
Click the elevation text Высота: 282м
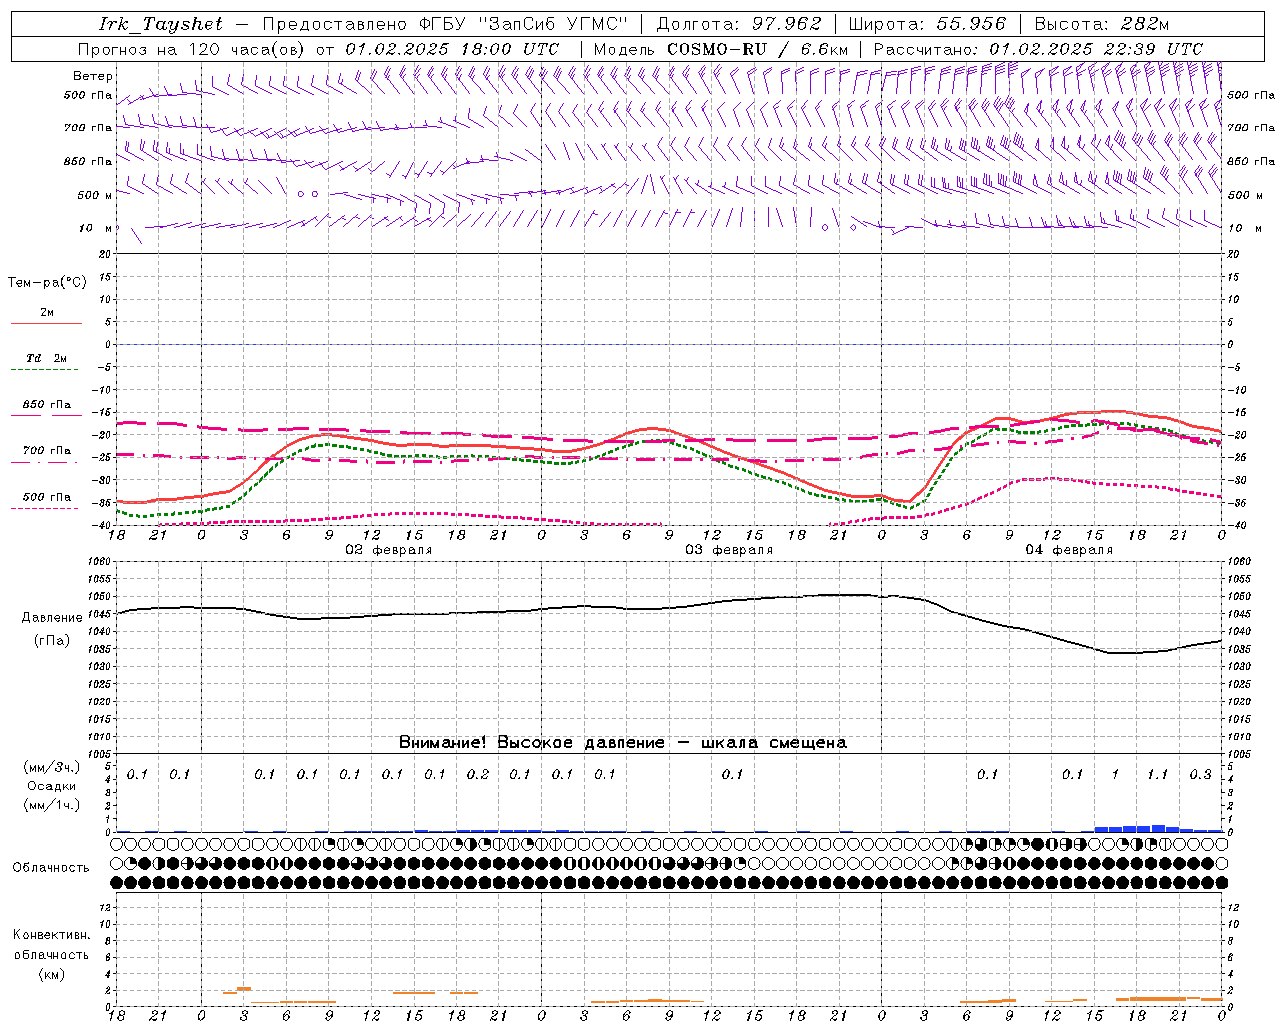tap(1102, 24)
